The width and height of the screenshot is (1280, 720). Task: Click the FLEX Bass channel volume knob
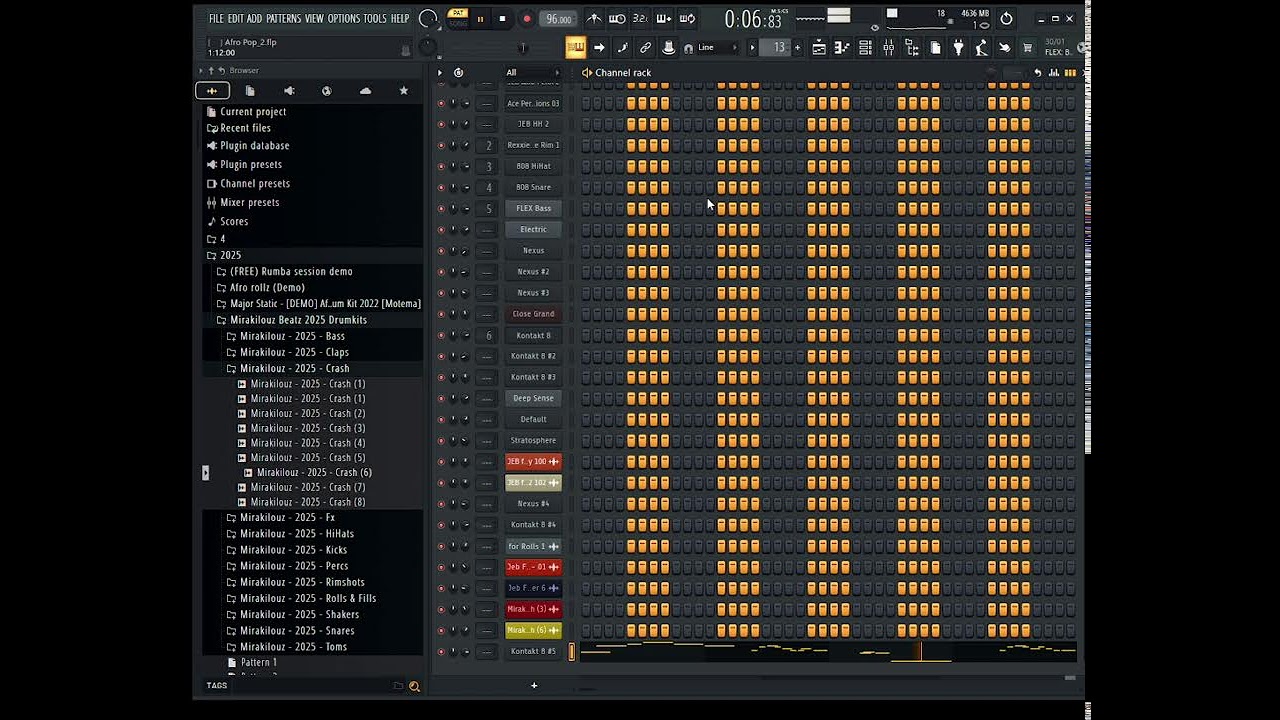point(465,208)
